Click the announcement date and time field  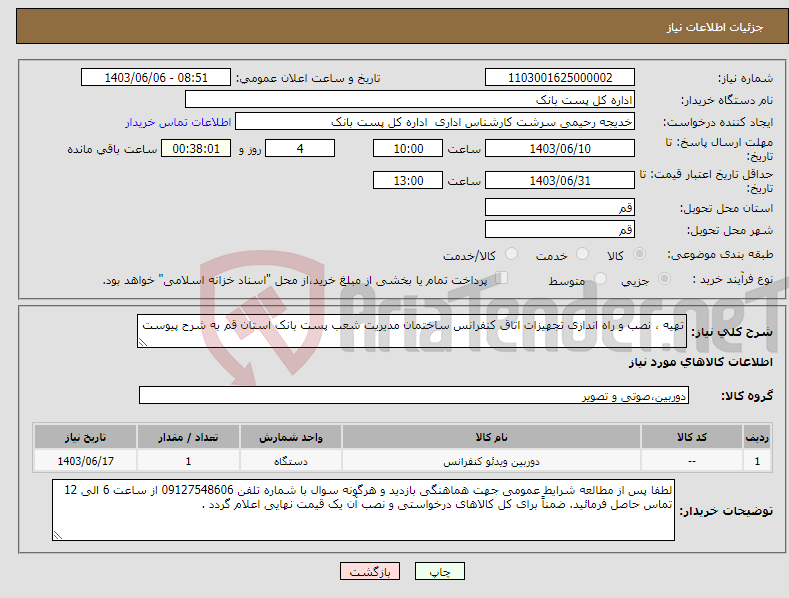click(156, 78)
